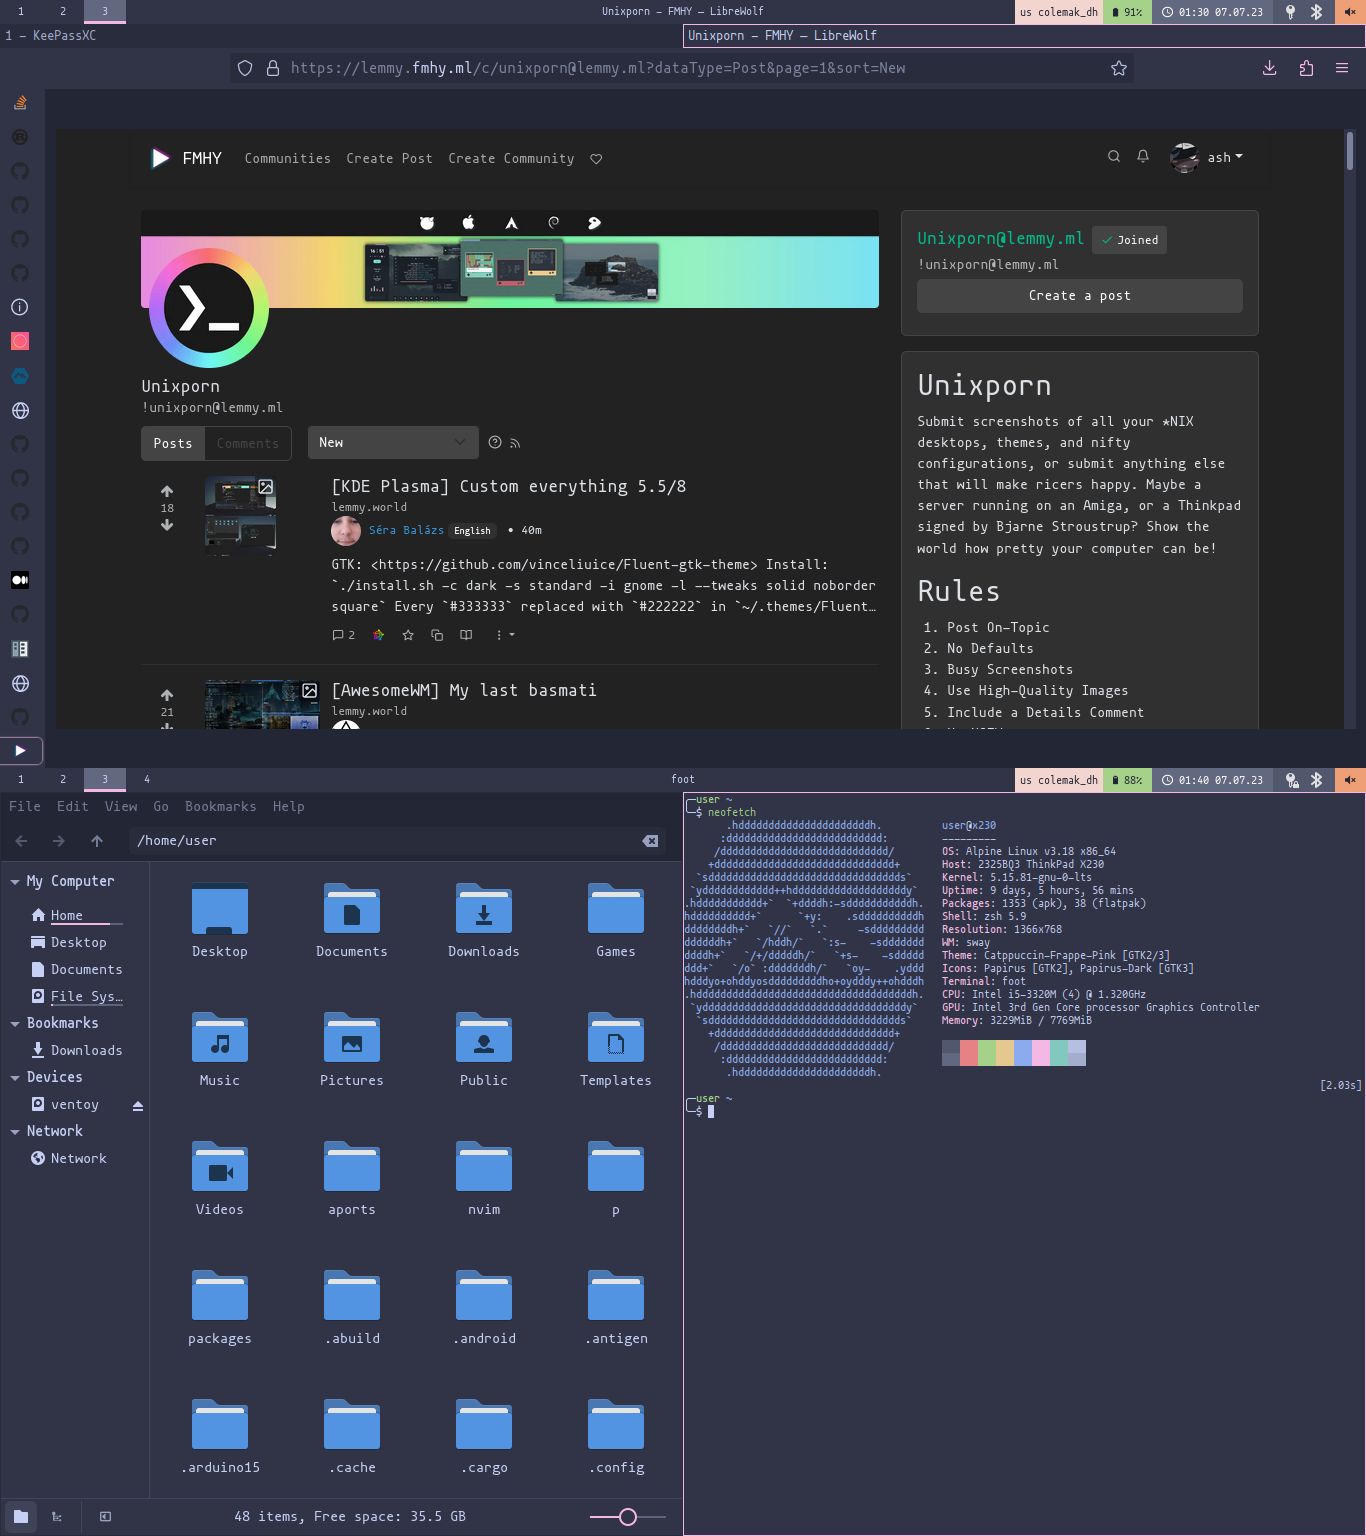Open the Help menu in file manager
Screen dimensions: 1366x1536
click(289, 806)
